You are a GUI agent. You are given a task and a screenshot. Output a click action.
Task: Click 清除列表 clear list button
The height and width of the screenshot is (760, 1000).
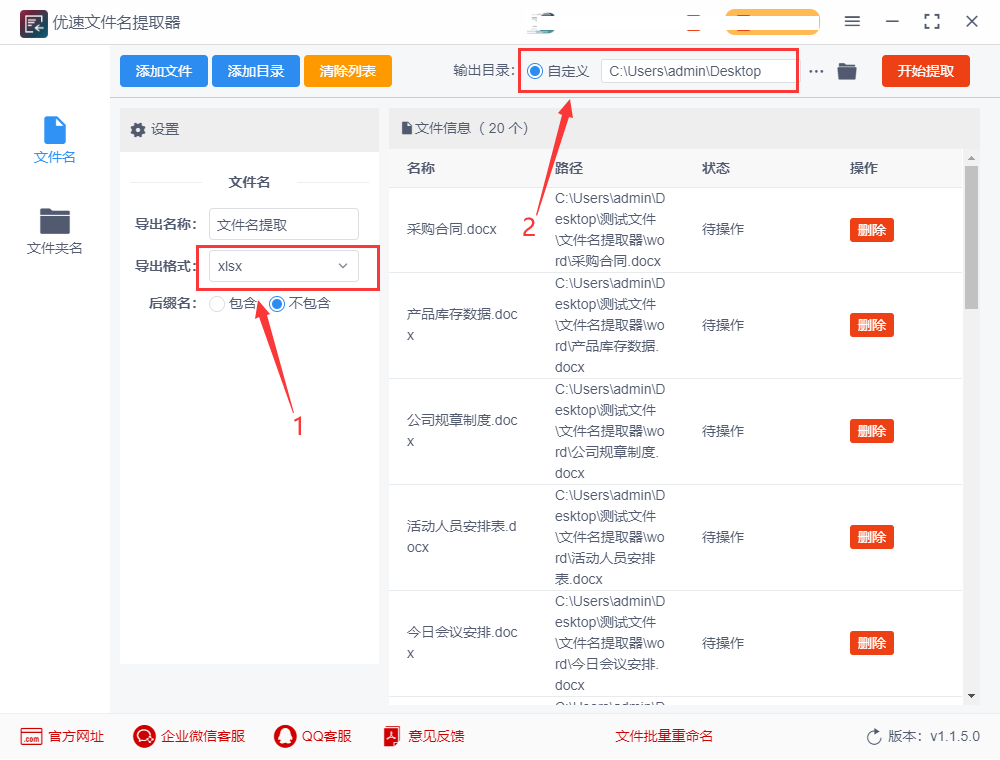[x=348, y=71]
